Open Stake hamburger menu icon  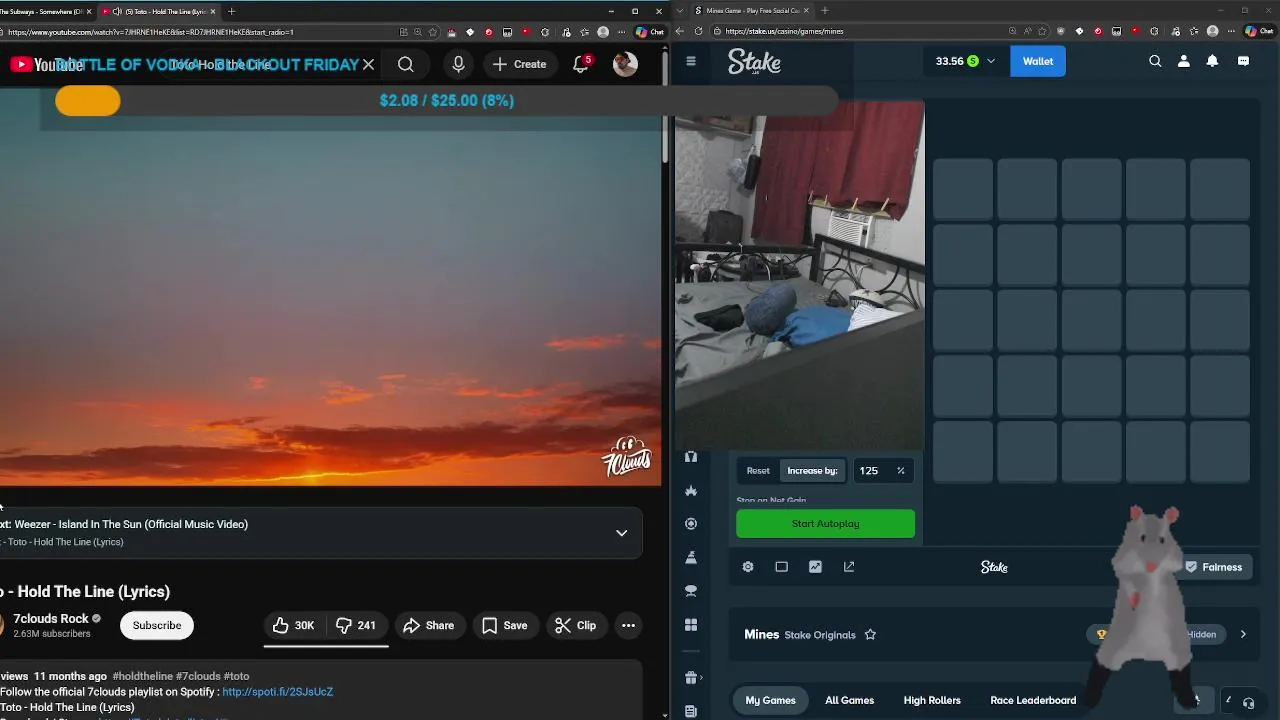[690, 61]
